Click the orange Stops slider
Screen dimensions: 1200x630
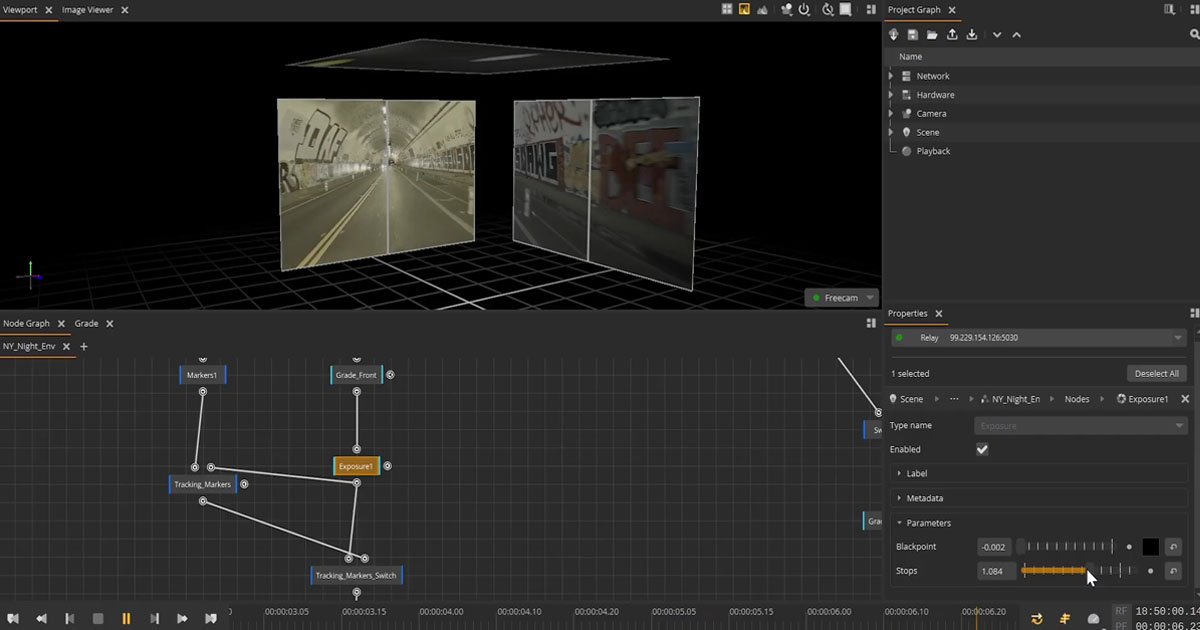(1079, 571)
